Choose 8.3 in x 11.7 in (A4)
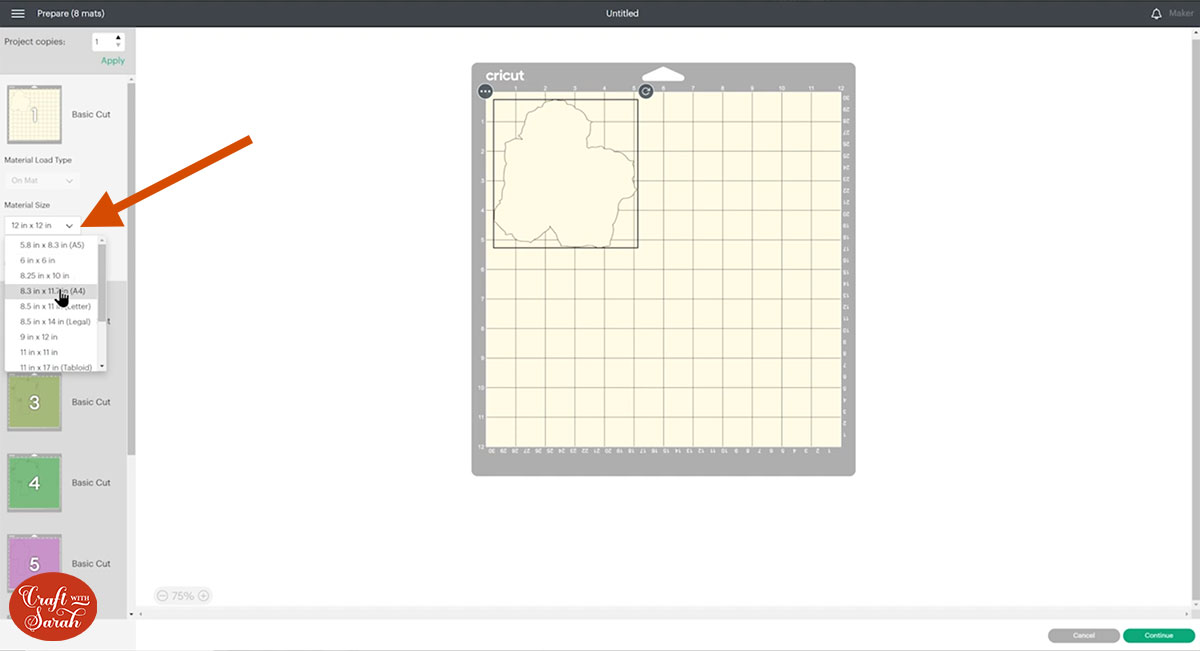 51,291
